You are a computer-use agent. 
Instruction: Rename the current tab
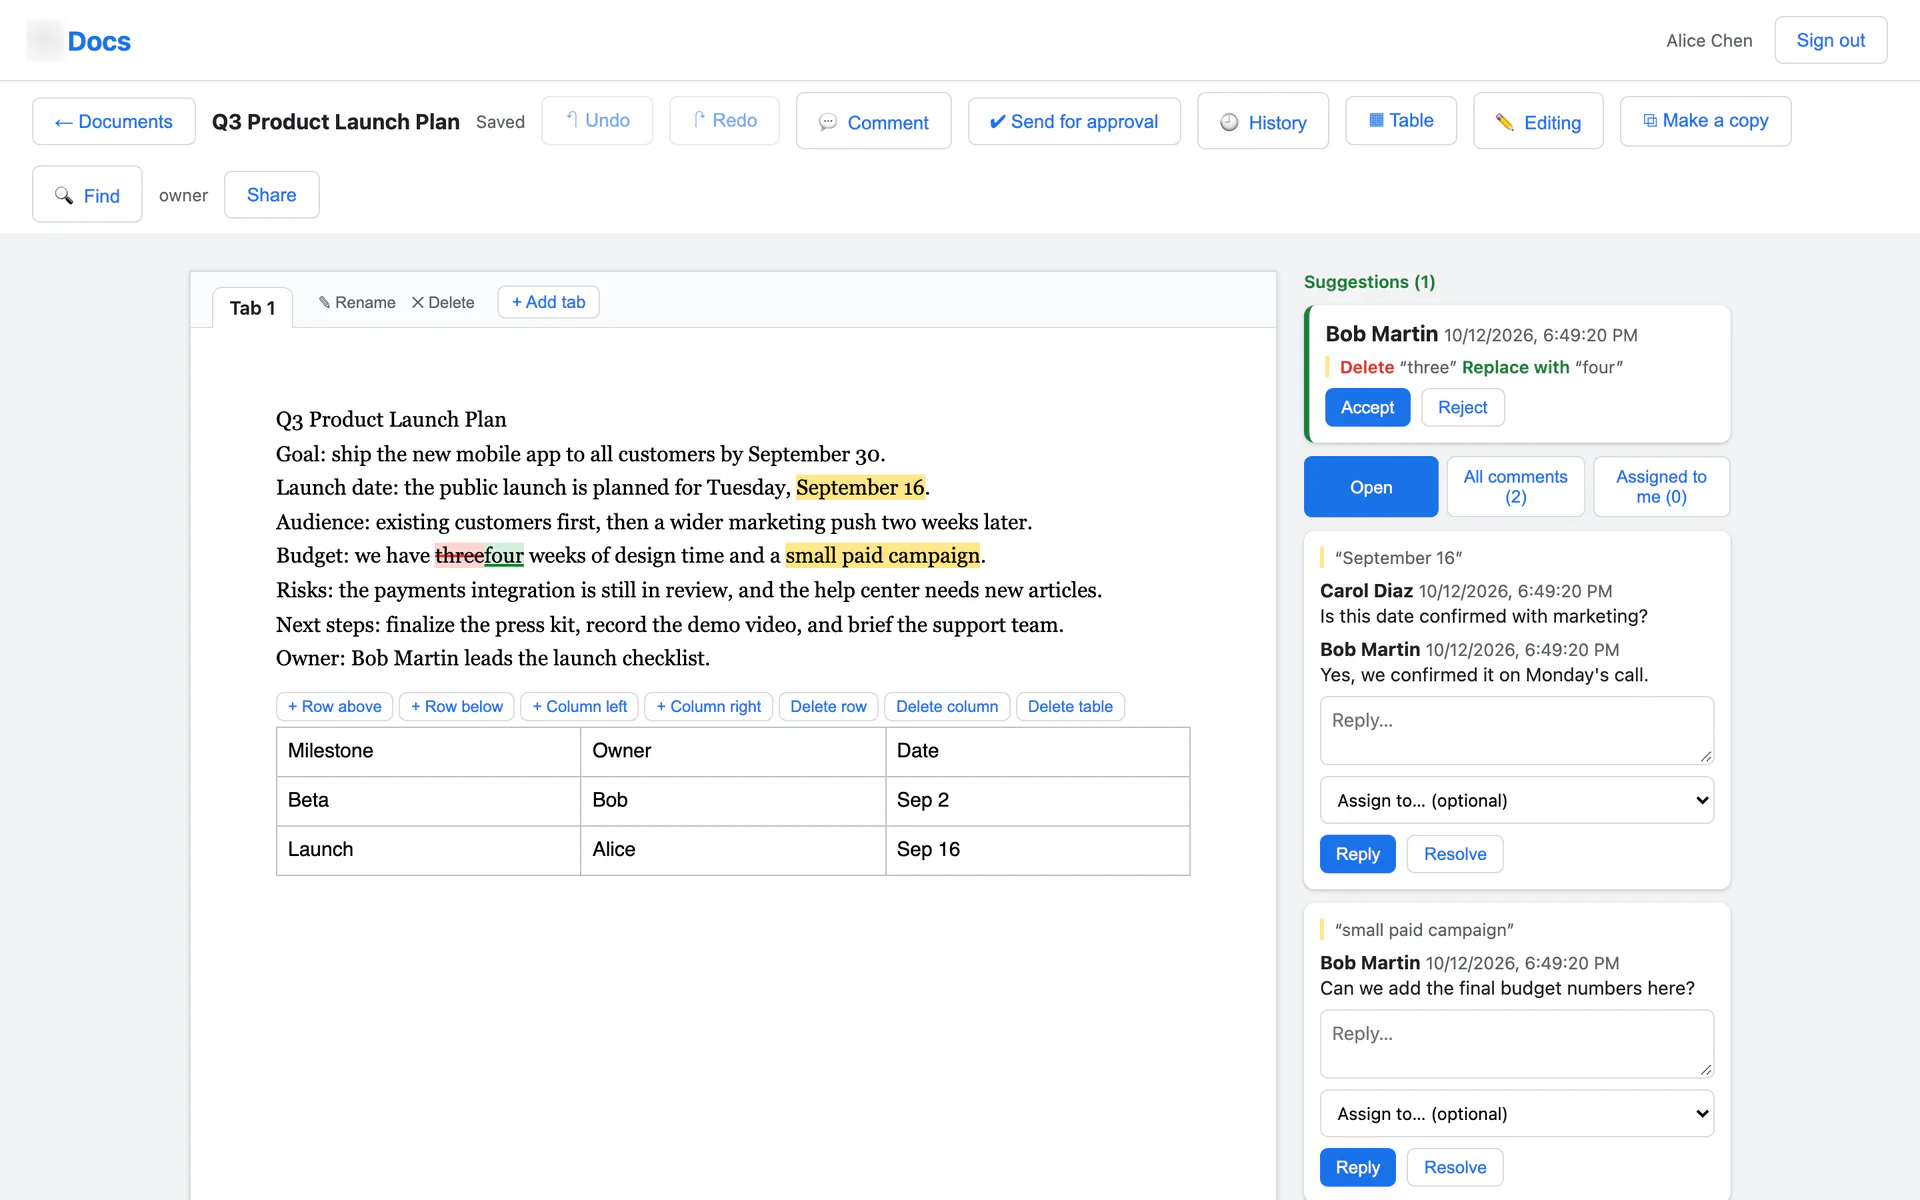[x=357, y=302]
